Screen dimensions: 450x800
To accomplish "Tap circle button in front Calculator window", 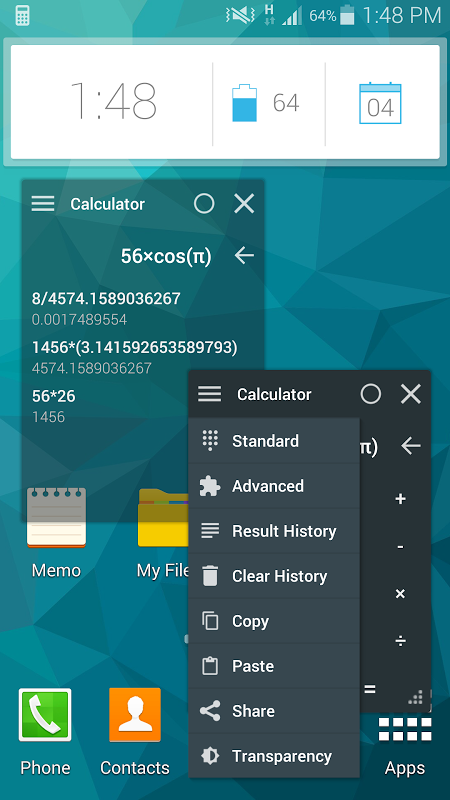I will click(x=370, y=394).
